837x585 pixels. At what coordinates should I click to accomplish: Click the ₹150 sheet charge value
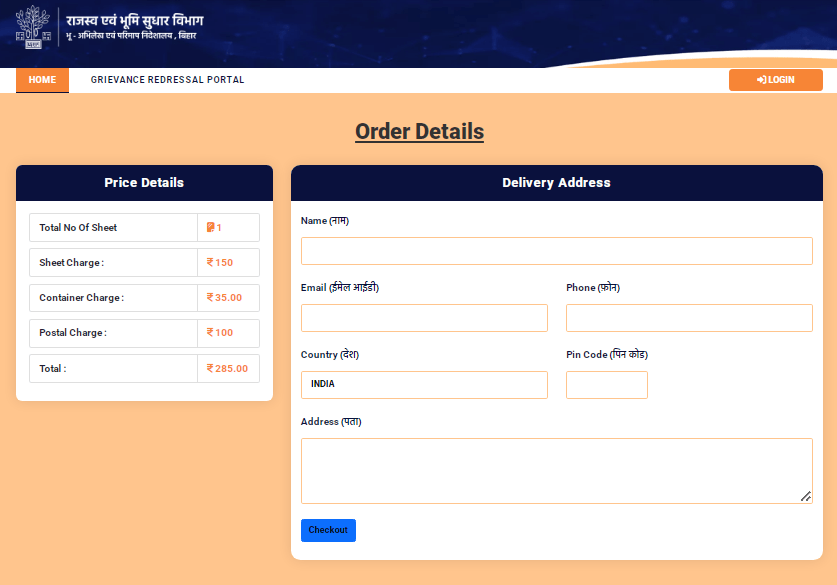pos(220,263)
